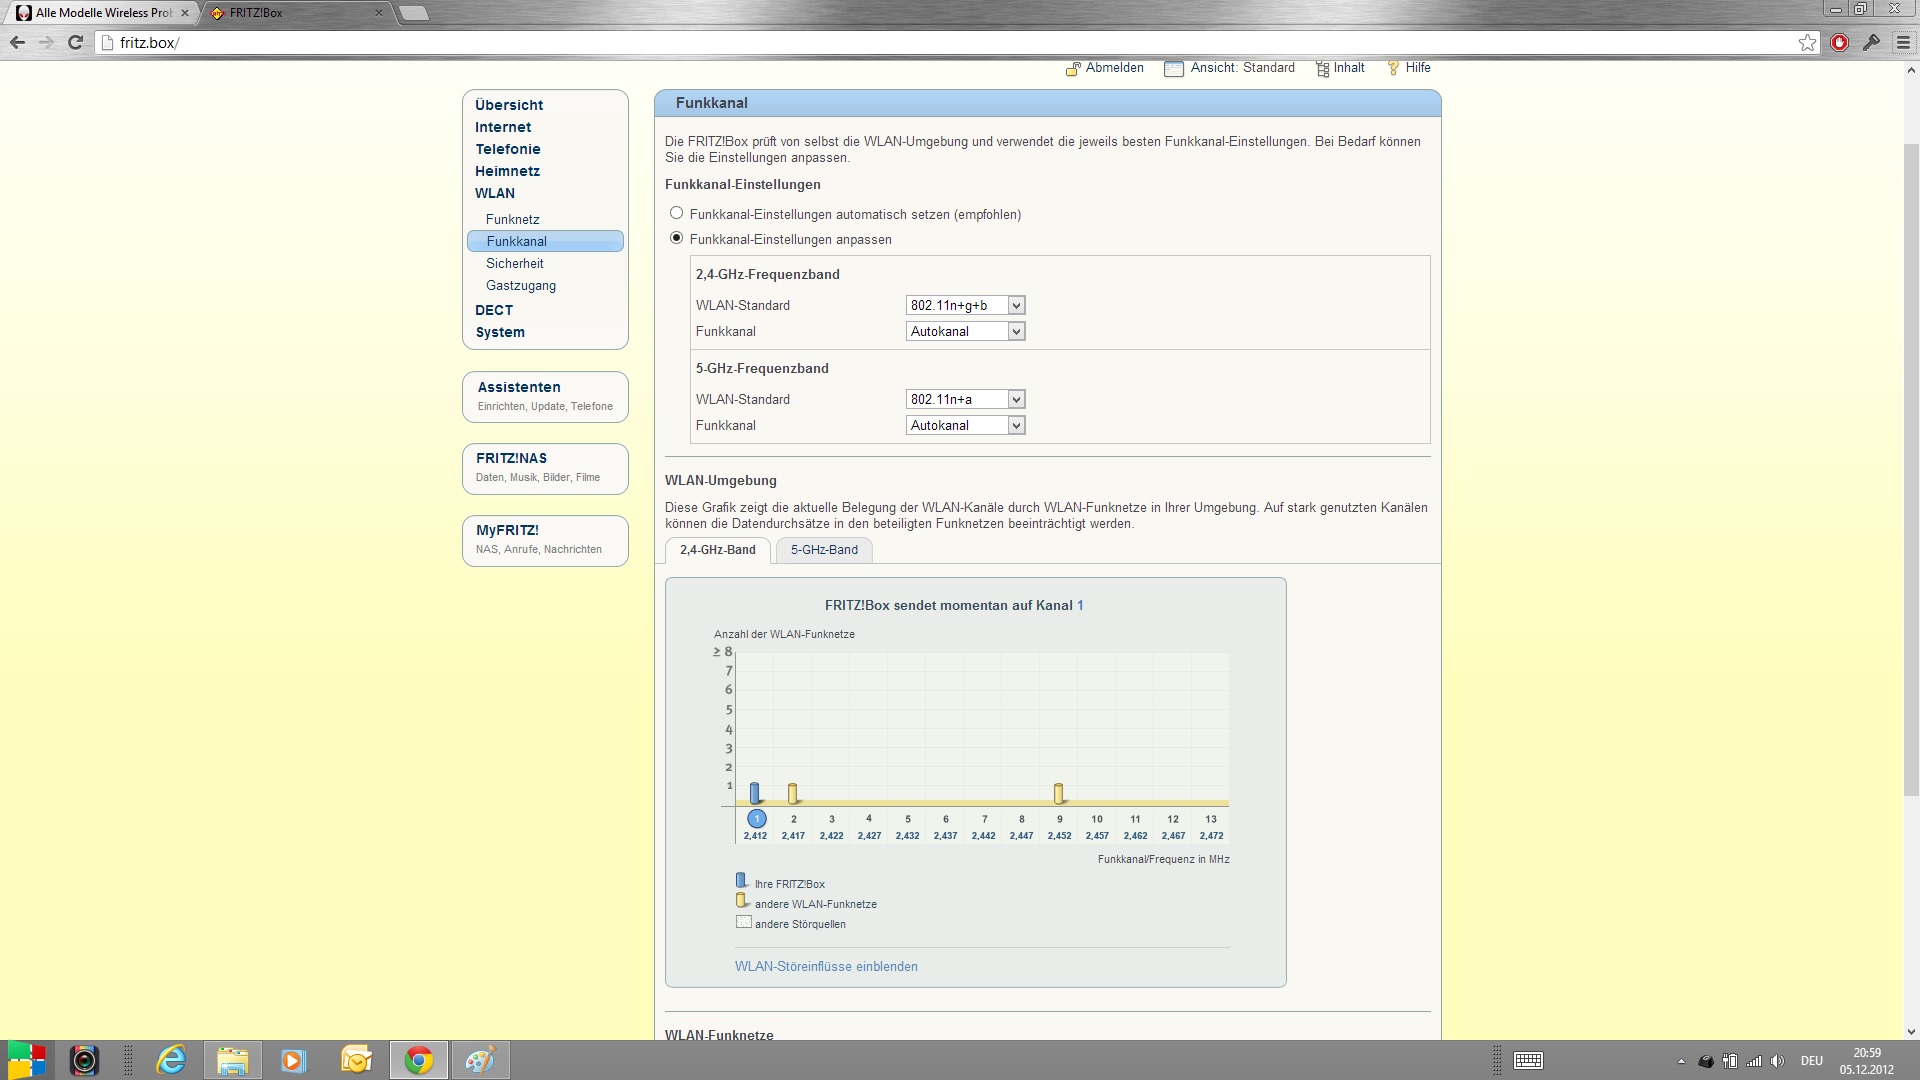Open File Explorer from taskbar
Viewport: 1920px width, 1080px height.
tap(232, 1060)
